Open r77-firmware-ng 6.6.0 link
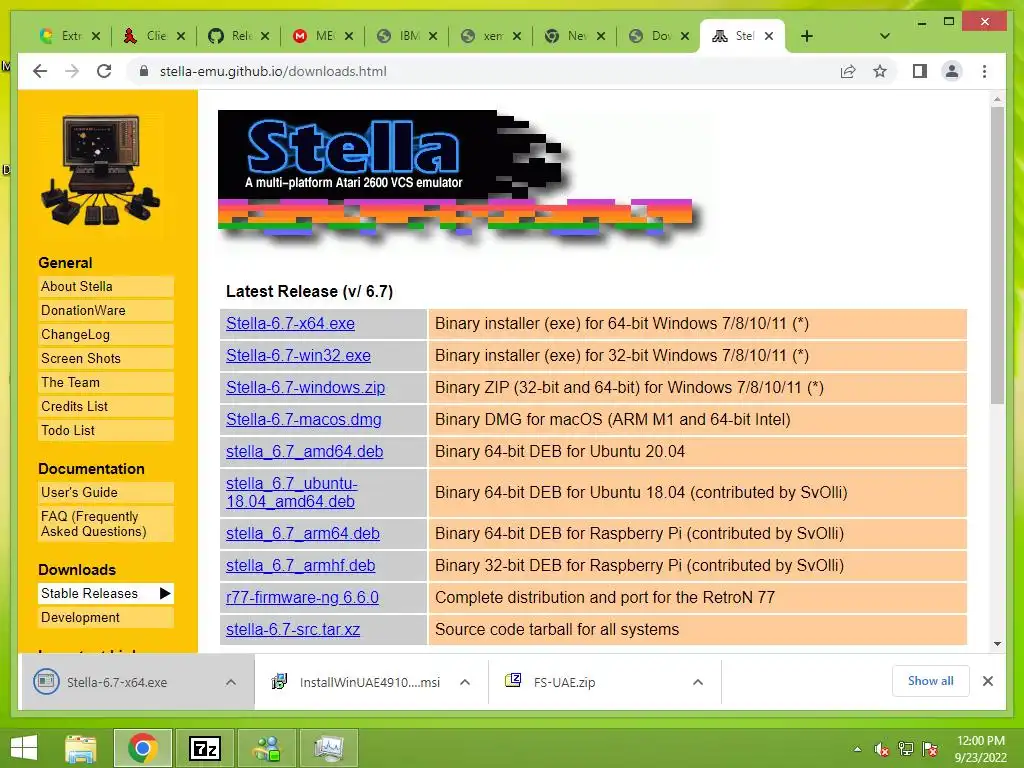 tap(302, 598)
